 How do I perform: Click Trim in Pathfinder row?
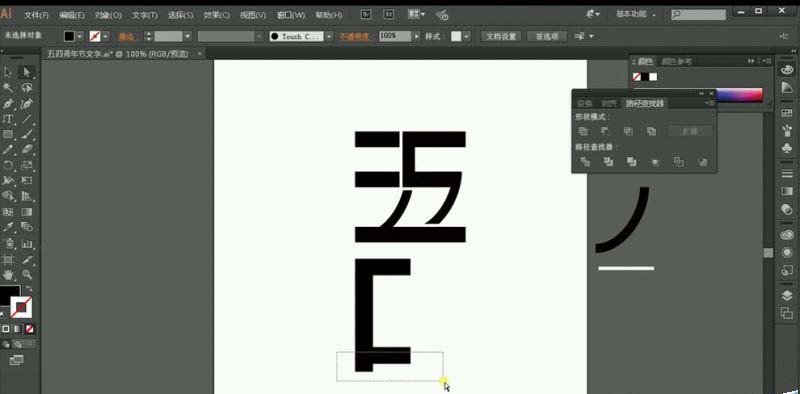pos(608,162)
